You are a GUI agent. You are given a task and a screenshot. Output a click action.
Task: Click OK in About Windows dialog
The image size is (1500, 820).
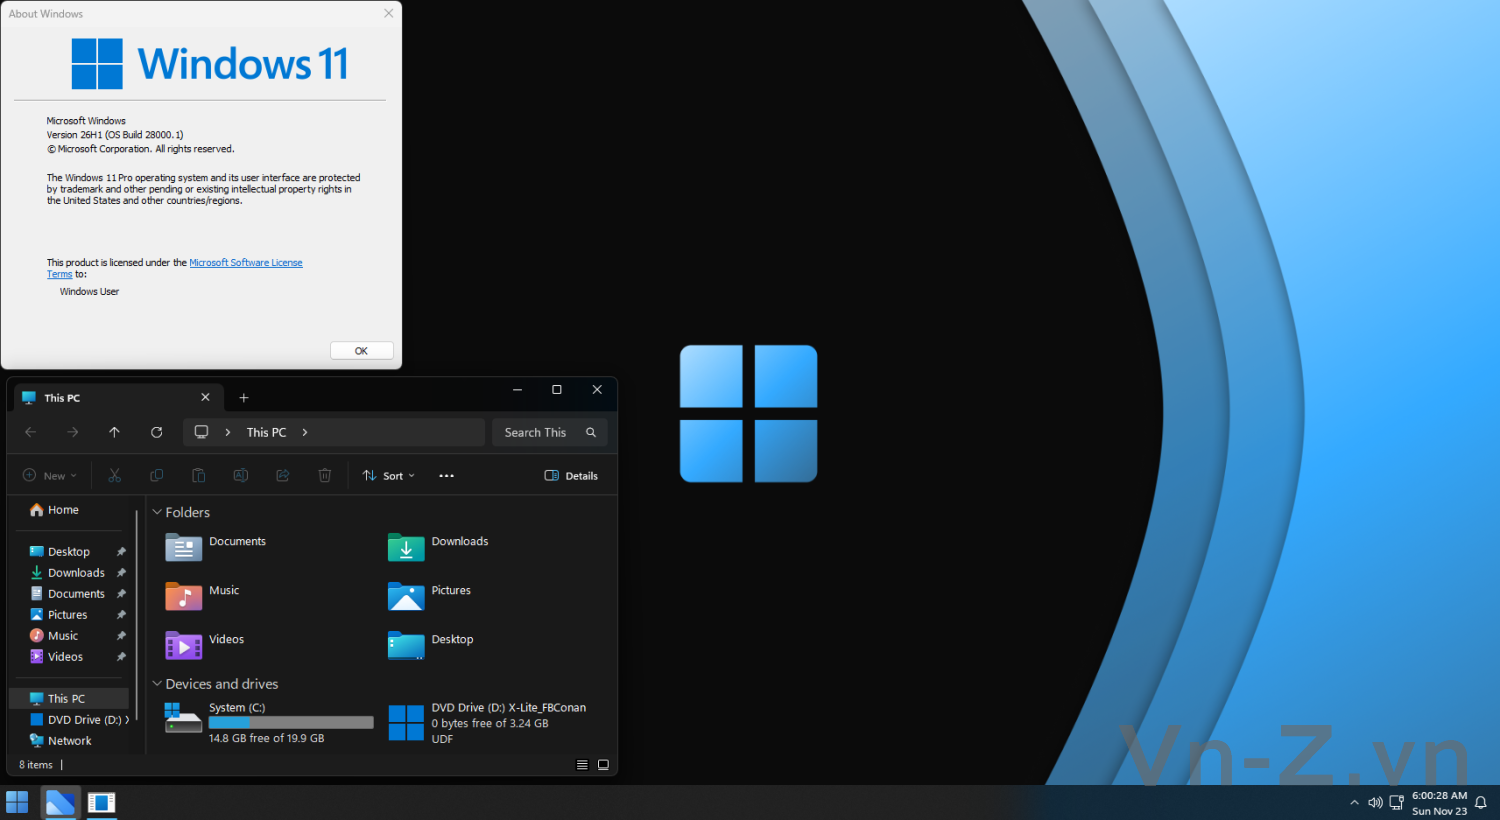(361, 351)
